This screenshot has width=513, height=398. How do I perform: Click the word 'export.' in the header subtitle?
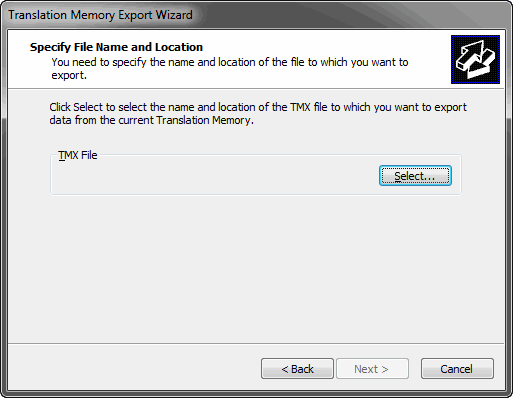click(69, 76)
